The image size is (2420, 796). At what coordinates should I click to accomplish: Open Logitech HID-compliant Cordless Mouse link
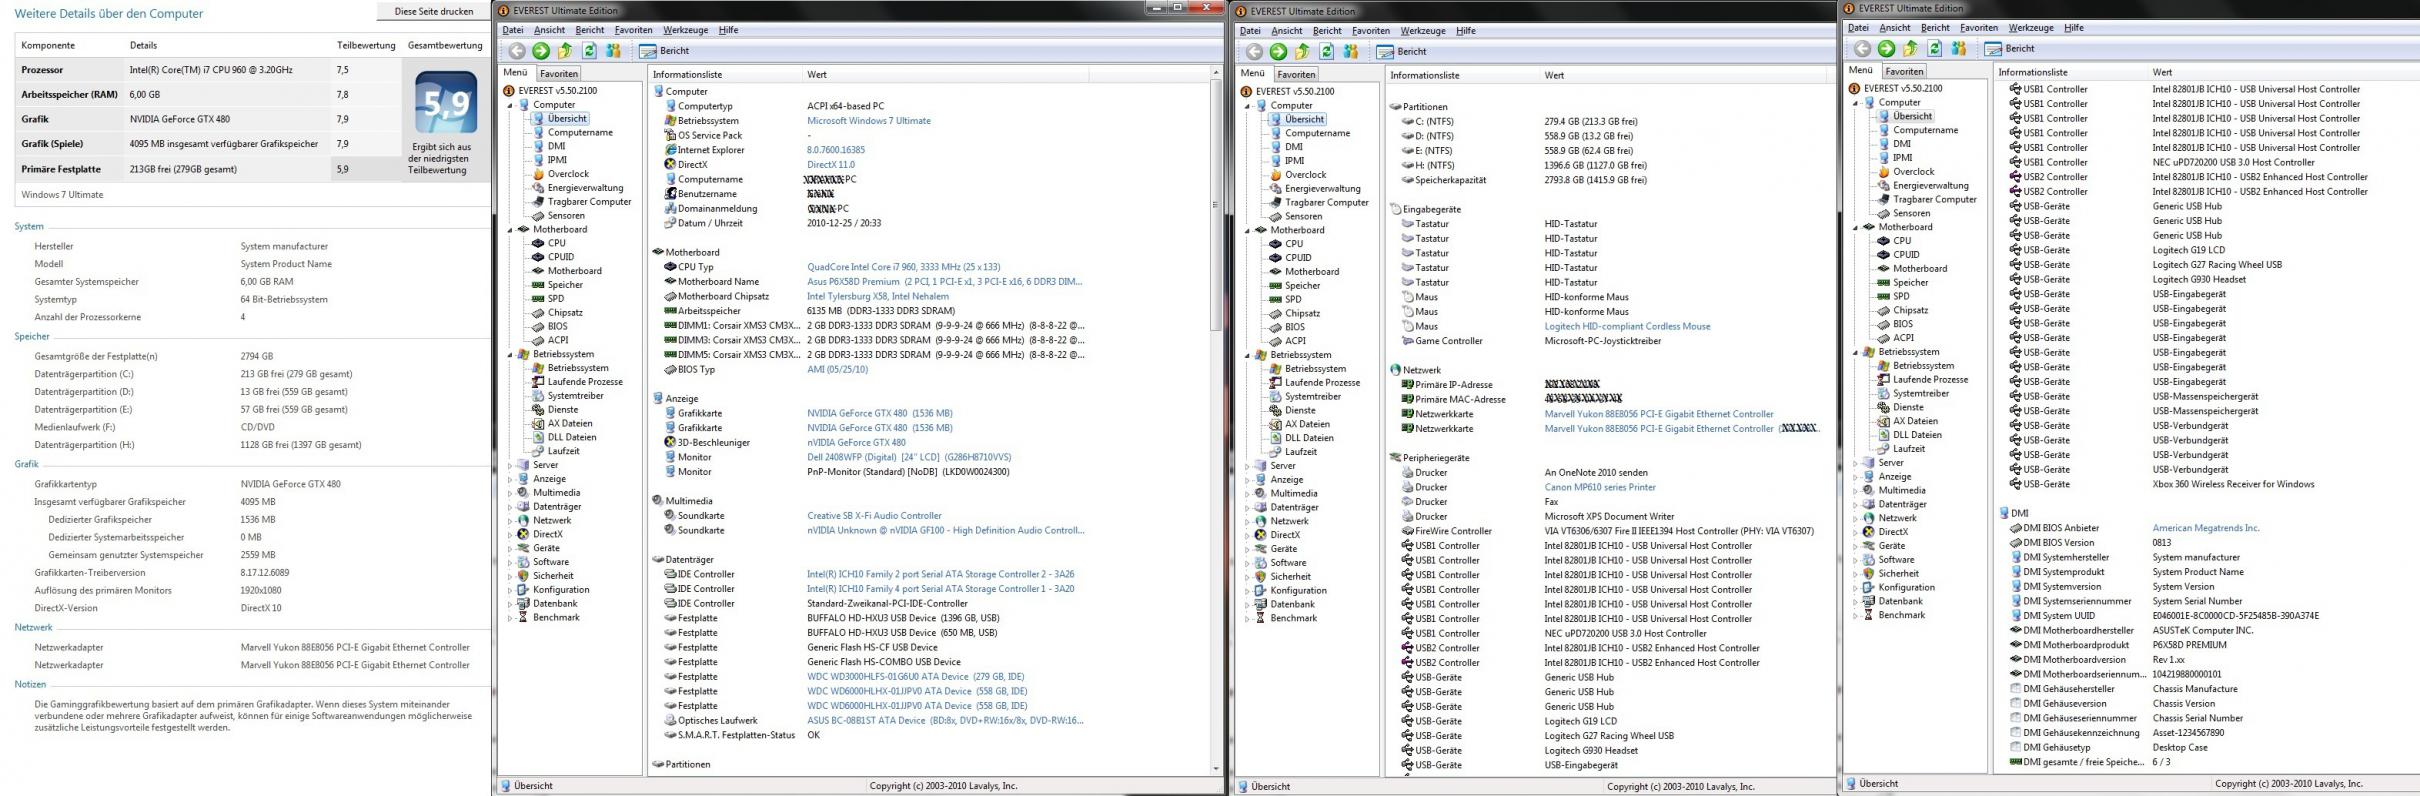1627,327
